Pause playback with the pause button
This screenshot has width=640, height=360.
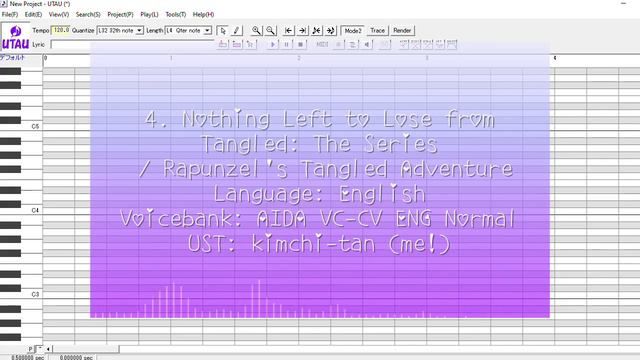[287, 44]
